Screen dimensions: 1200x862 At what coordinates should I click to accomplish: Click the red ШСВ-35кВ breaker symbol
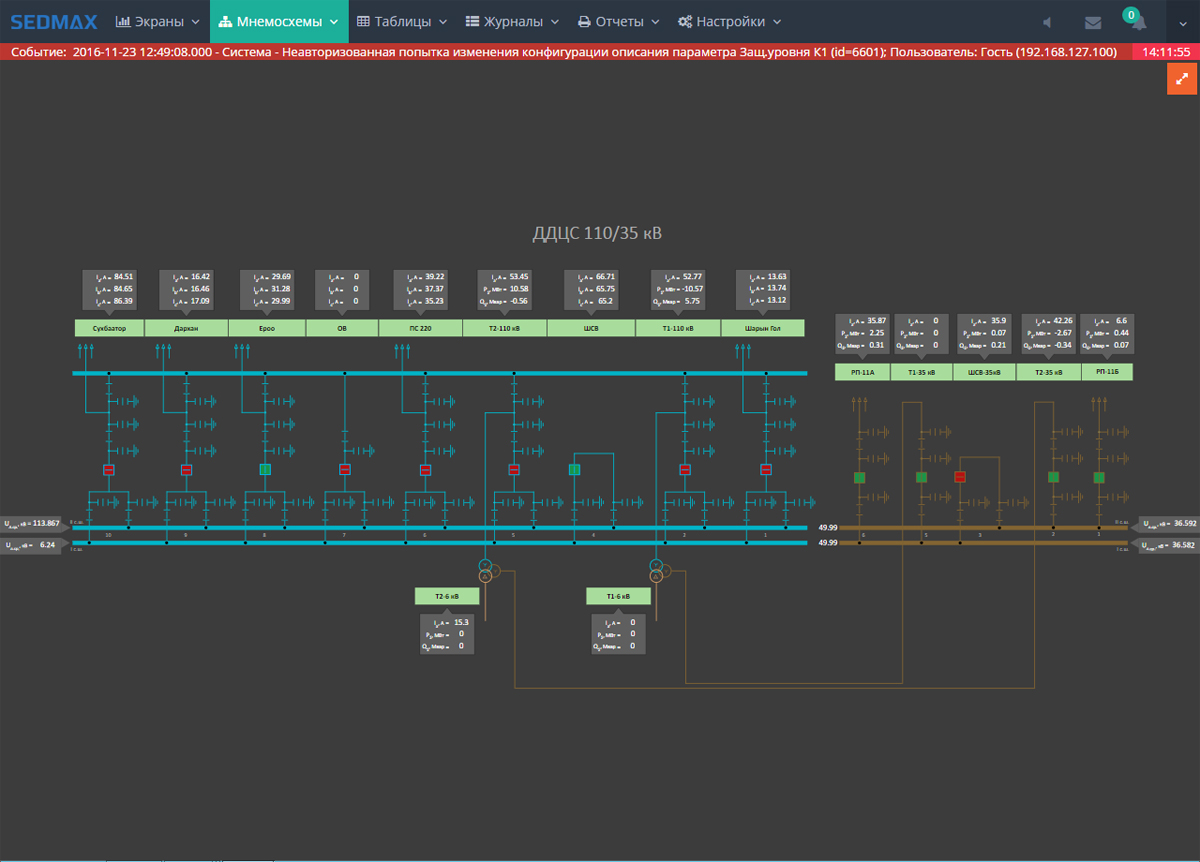pos(960,477)
